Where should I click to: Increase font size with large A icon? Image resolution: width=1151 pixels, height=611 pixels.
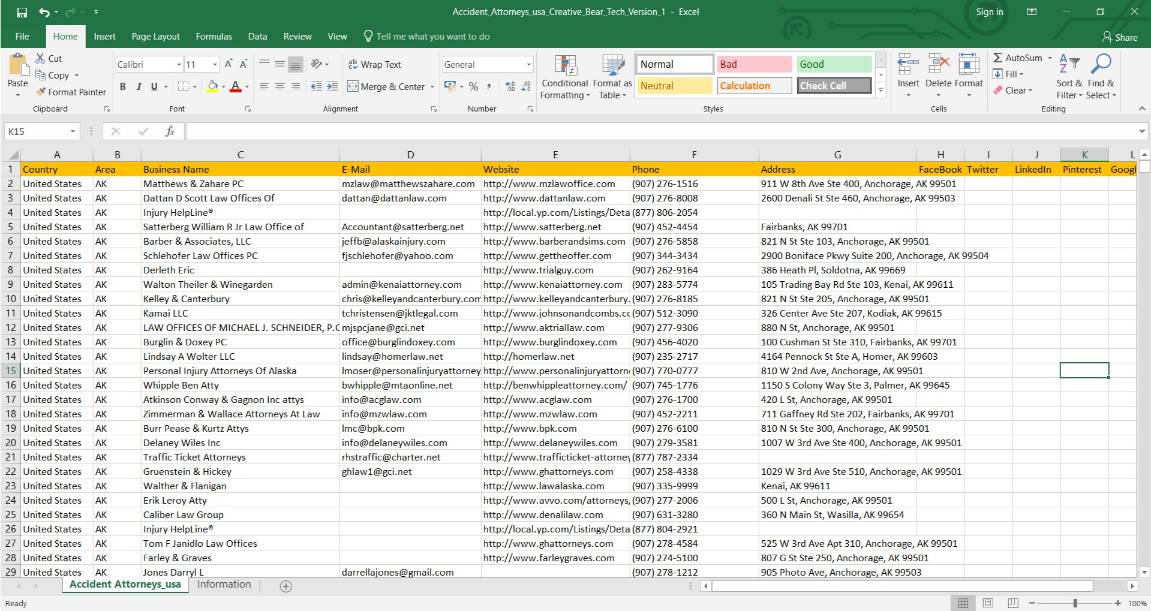pos(228,65)
